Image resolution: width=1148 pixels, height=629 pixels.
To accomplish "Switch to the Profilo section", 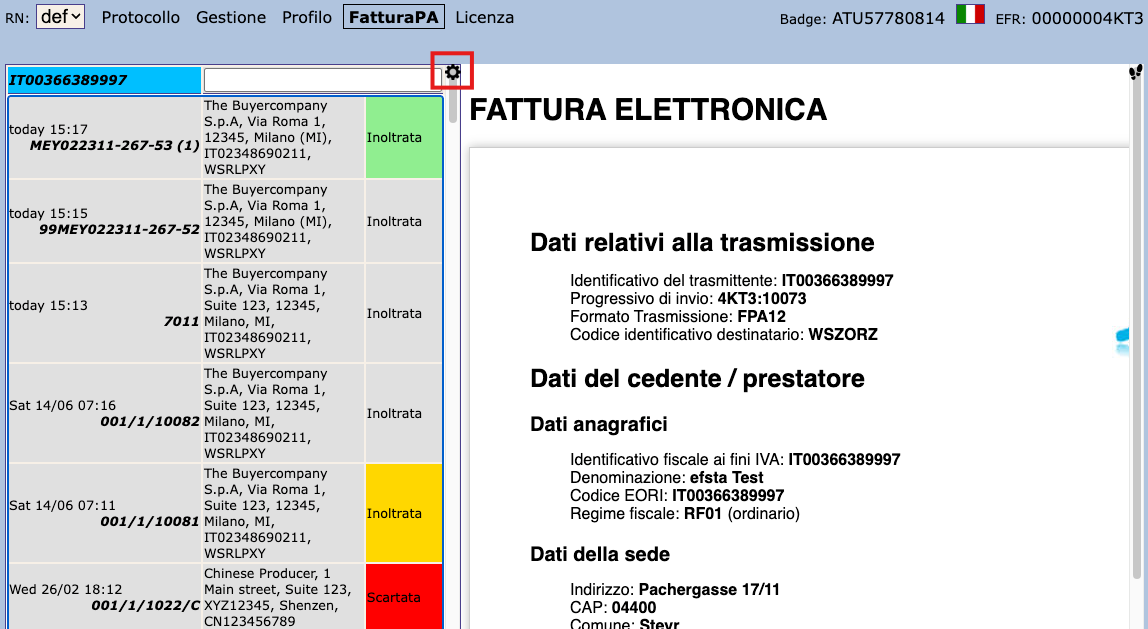I will [x=306, y=16].
